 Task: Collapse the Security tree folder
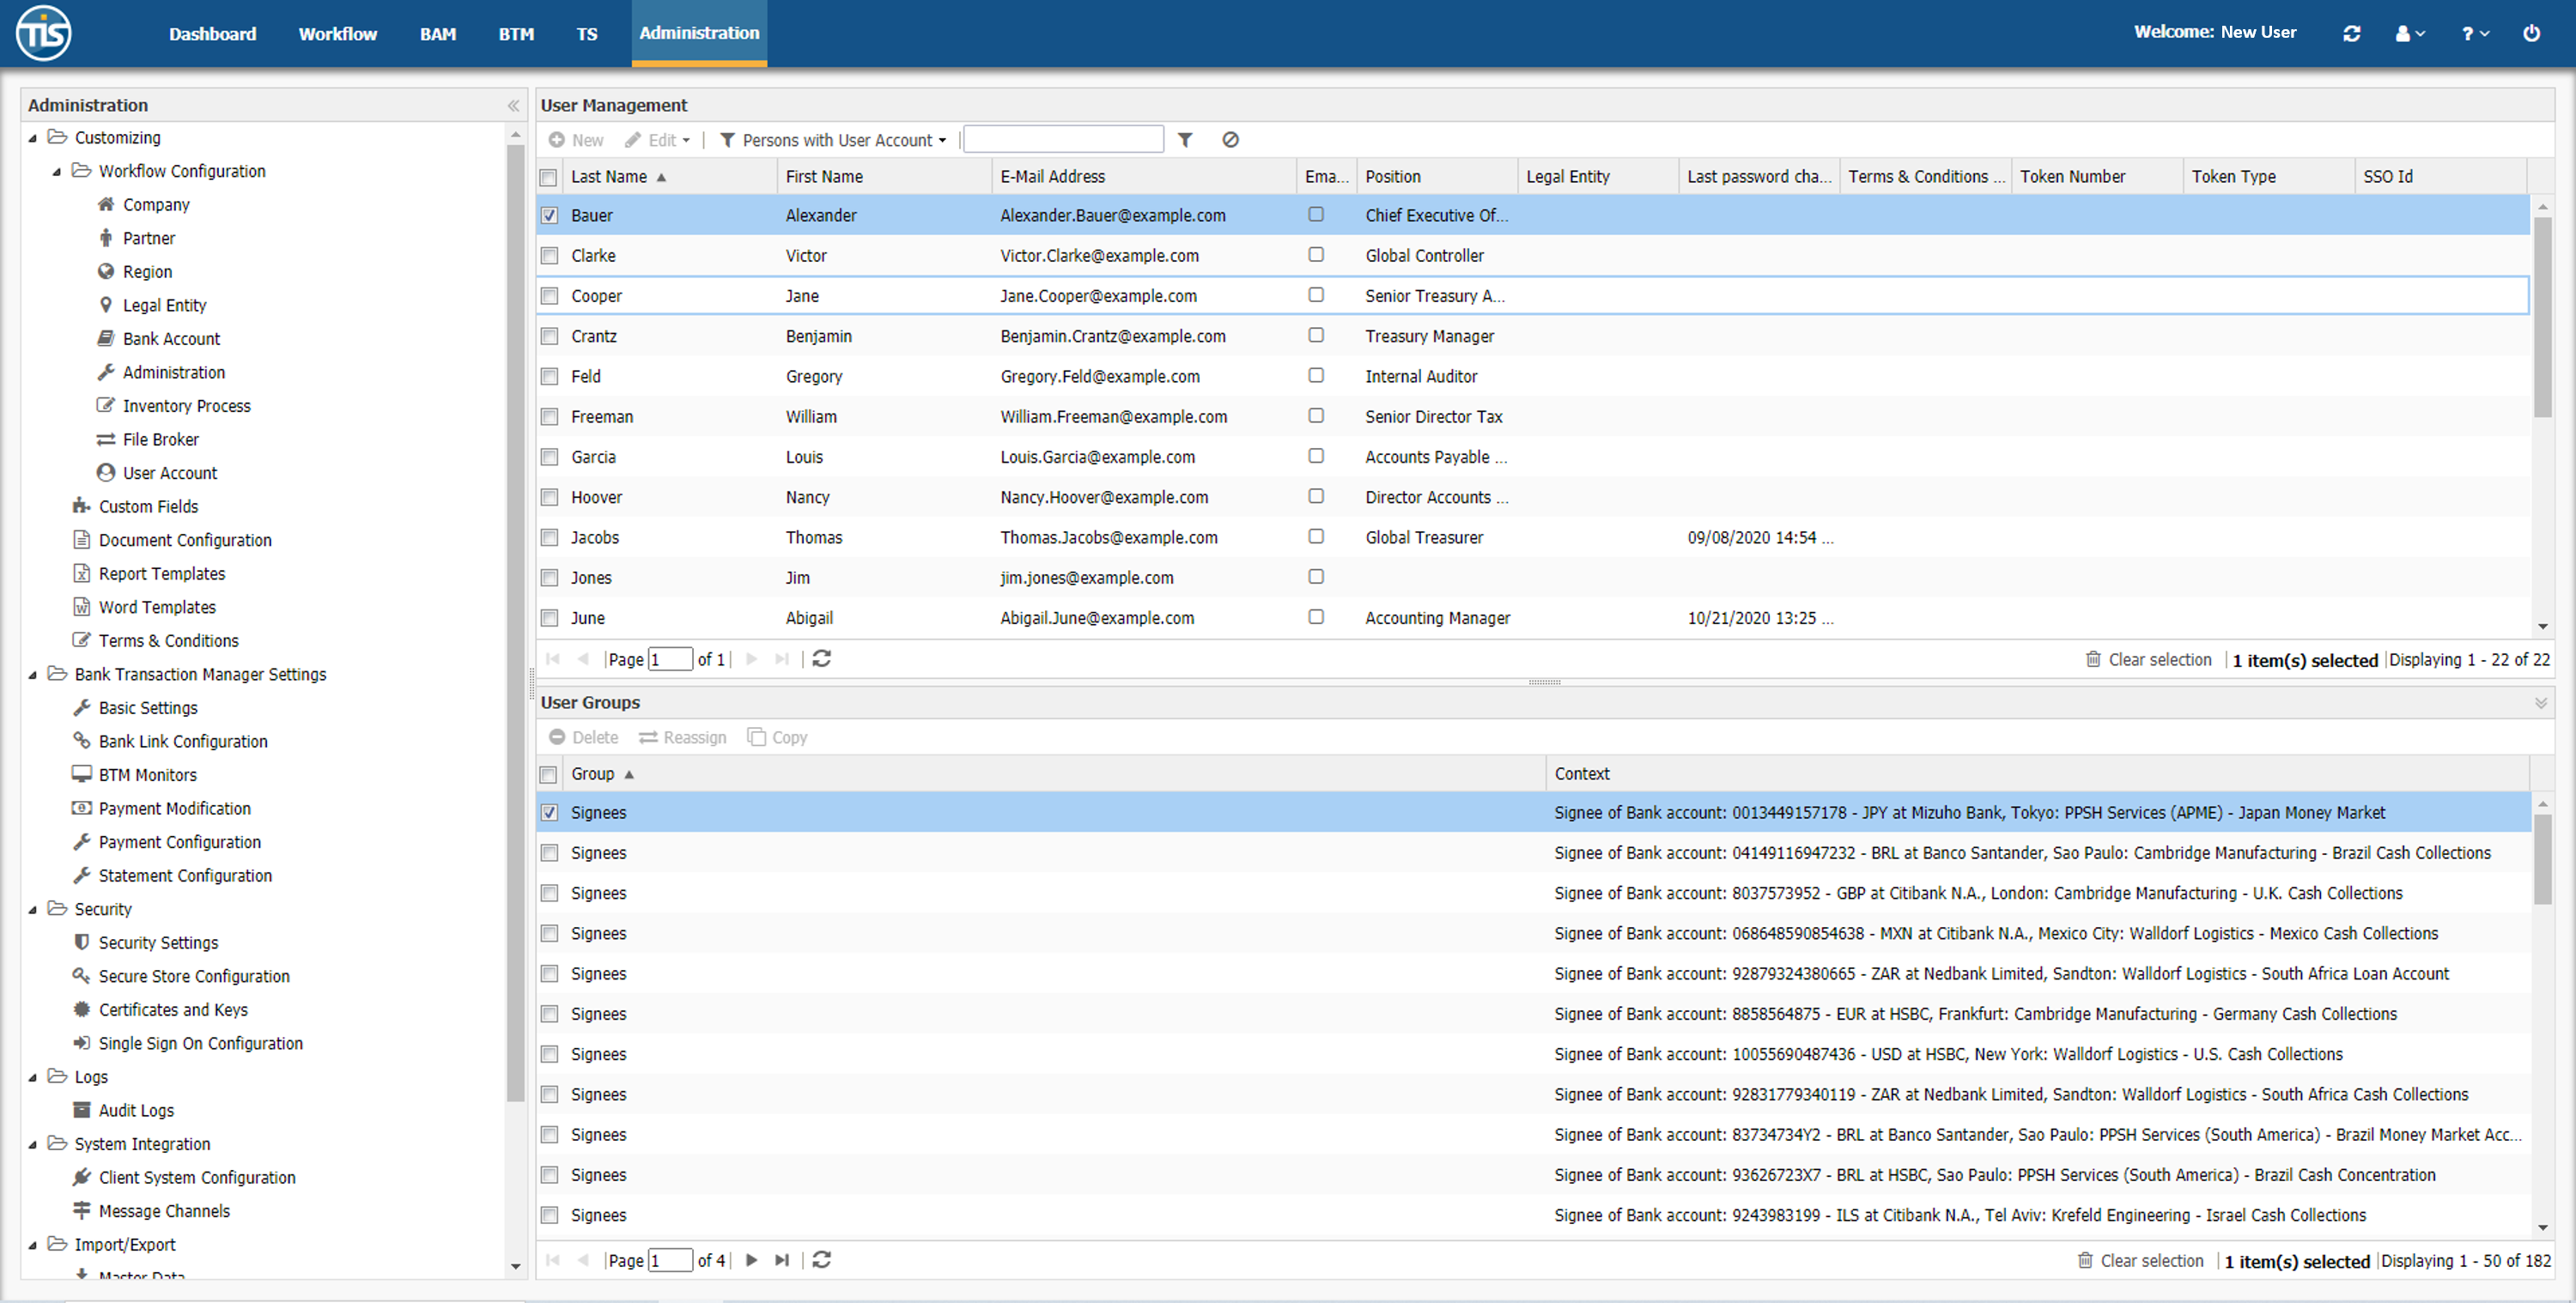(x=33, y=909)
